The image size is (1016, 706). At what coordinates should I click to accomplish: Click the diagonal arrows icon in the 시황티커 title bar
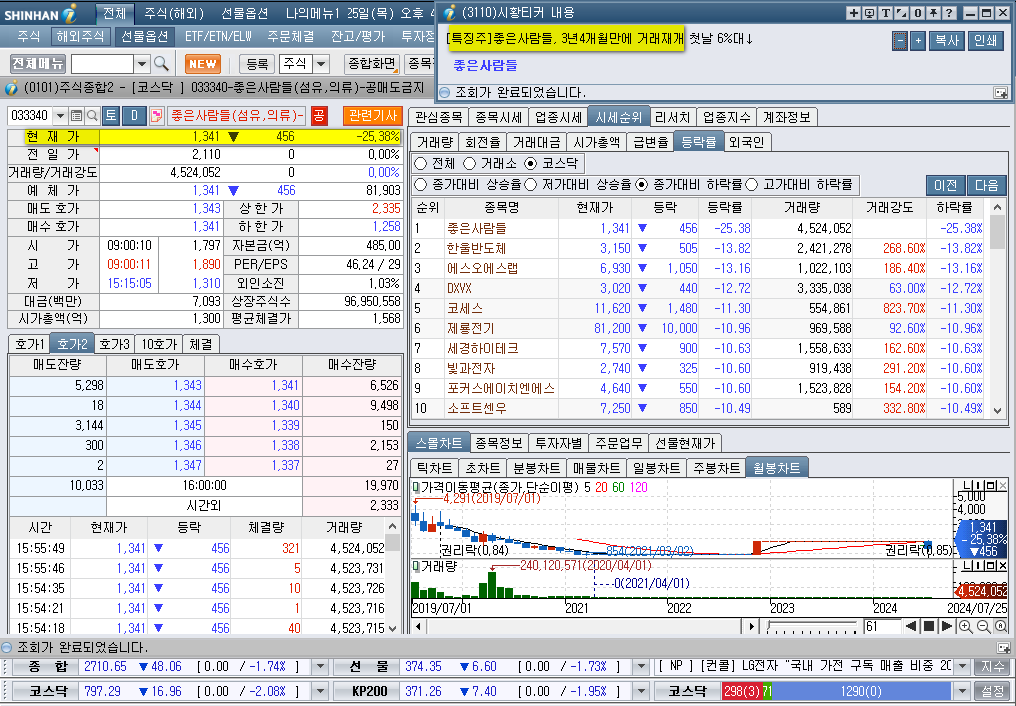(901, 13)
